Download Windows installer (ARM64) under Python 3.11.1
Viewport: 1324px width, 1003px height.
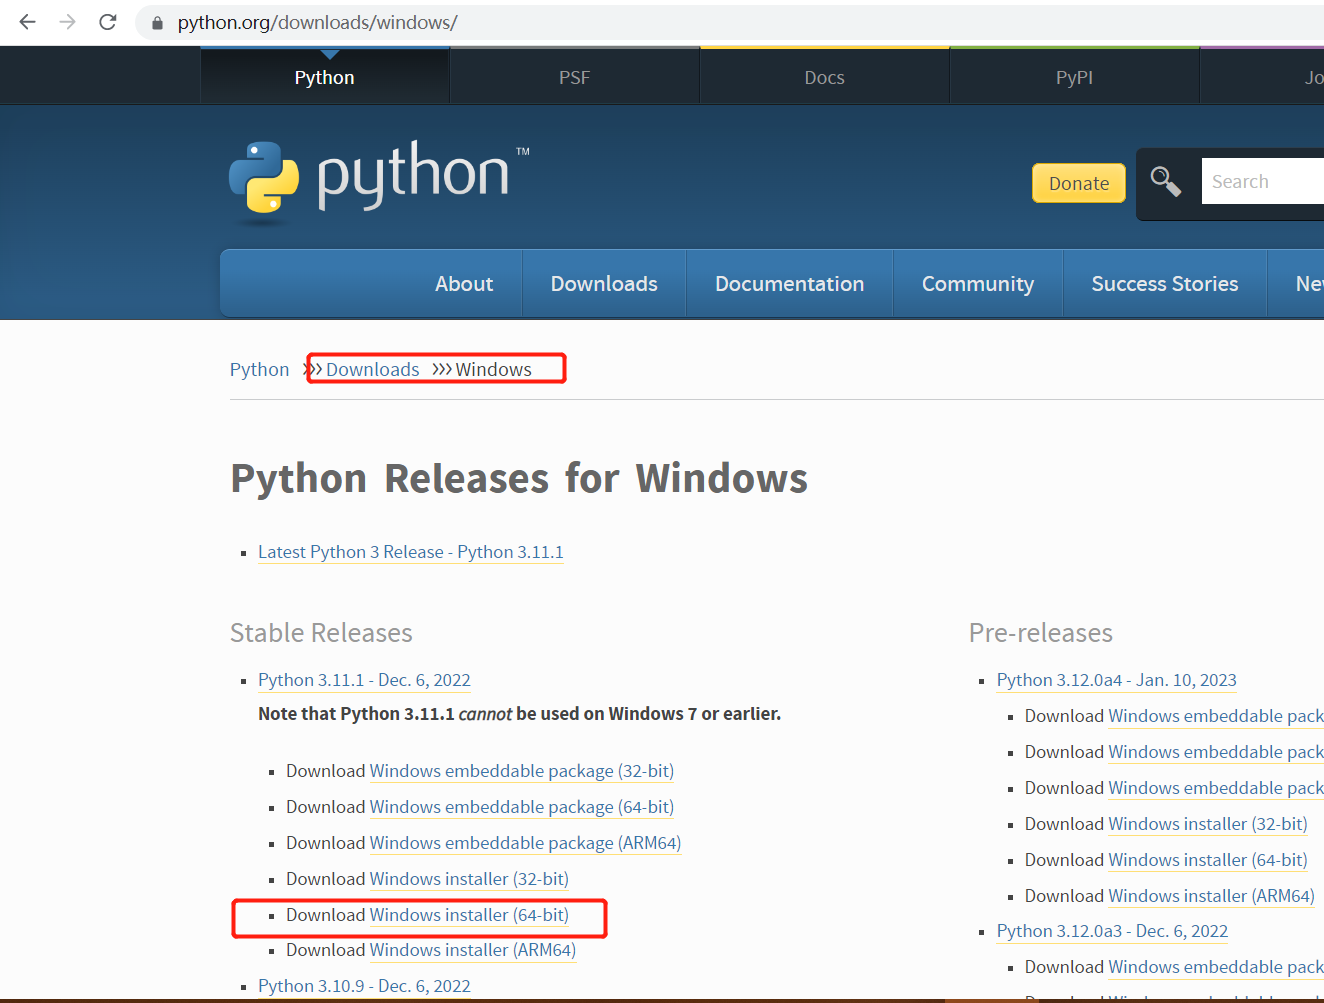tap(473, 950)
